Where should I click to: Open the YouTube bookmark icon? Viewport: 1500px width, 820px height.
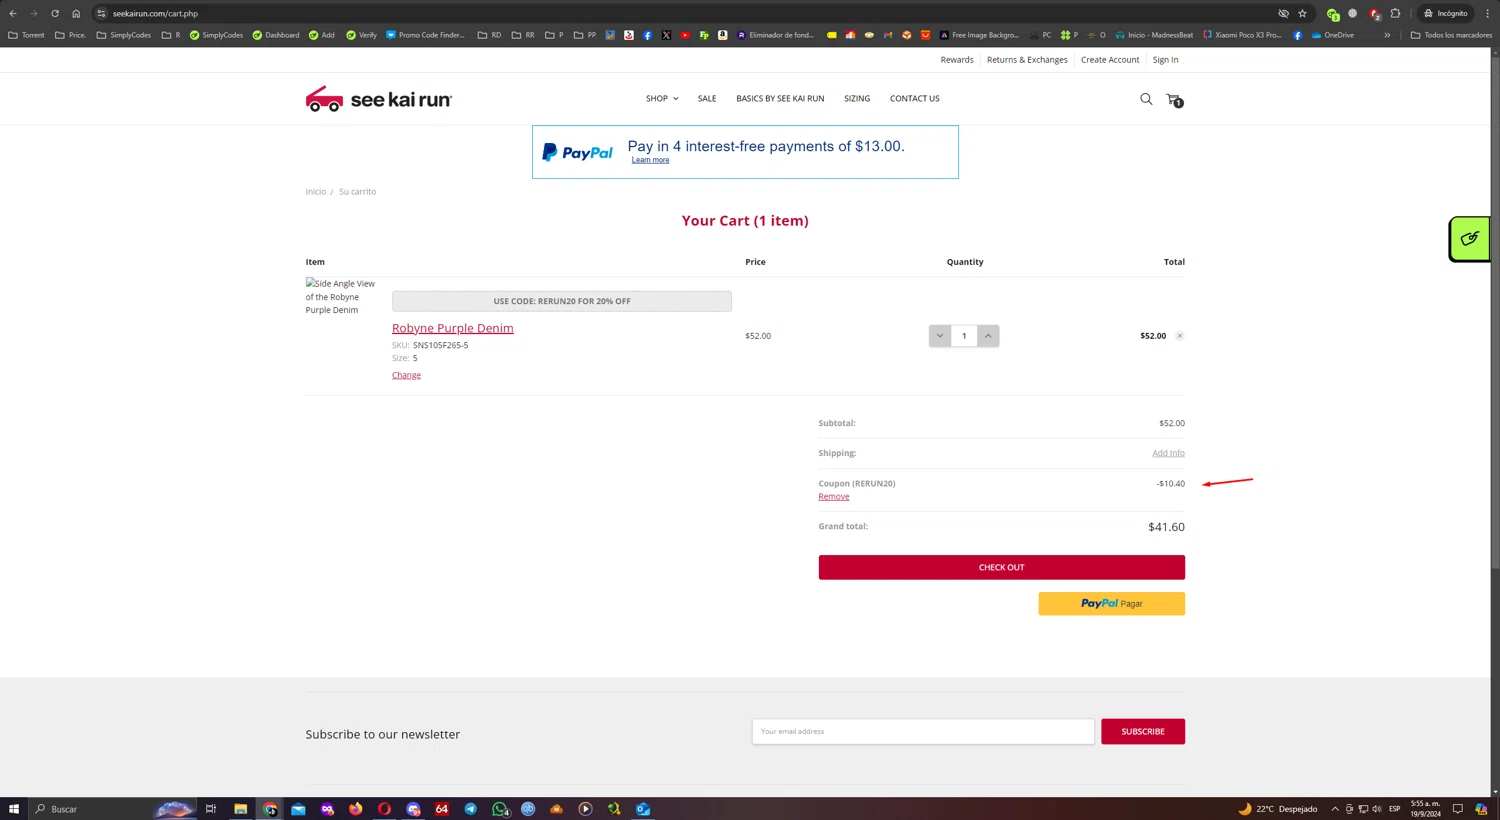[685, 35]
